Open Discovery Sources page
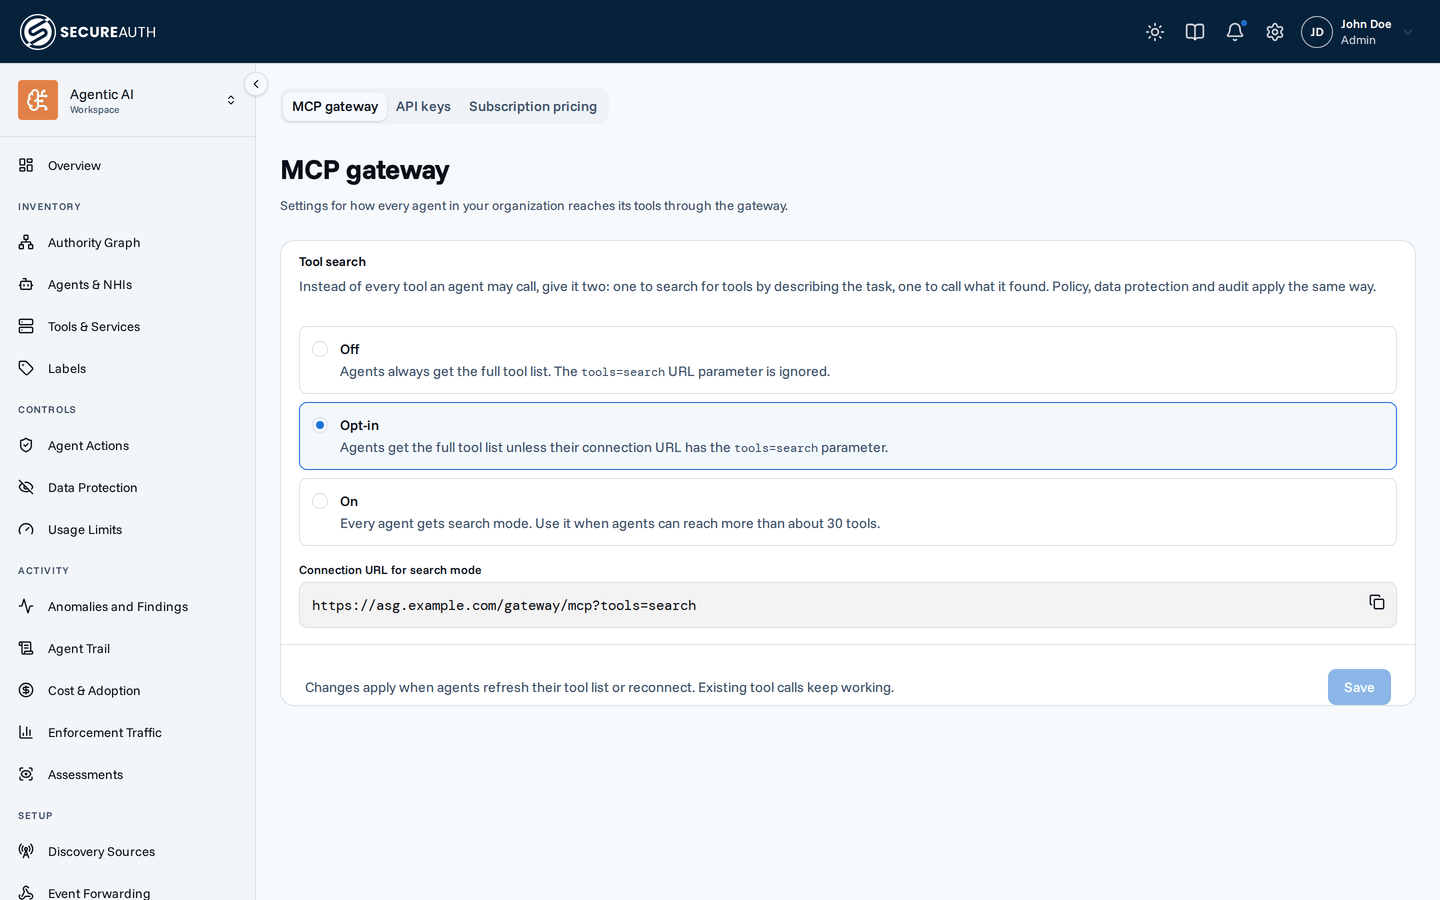 coord(101,851)
